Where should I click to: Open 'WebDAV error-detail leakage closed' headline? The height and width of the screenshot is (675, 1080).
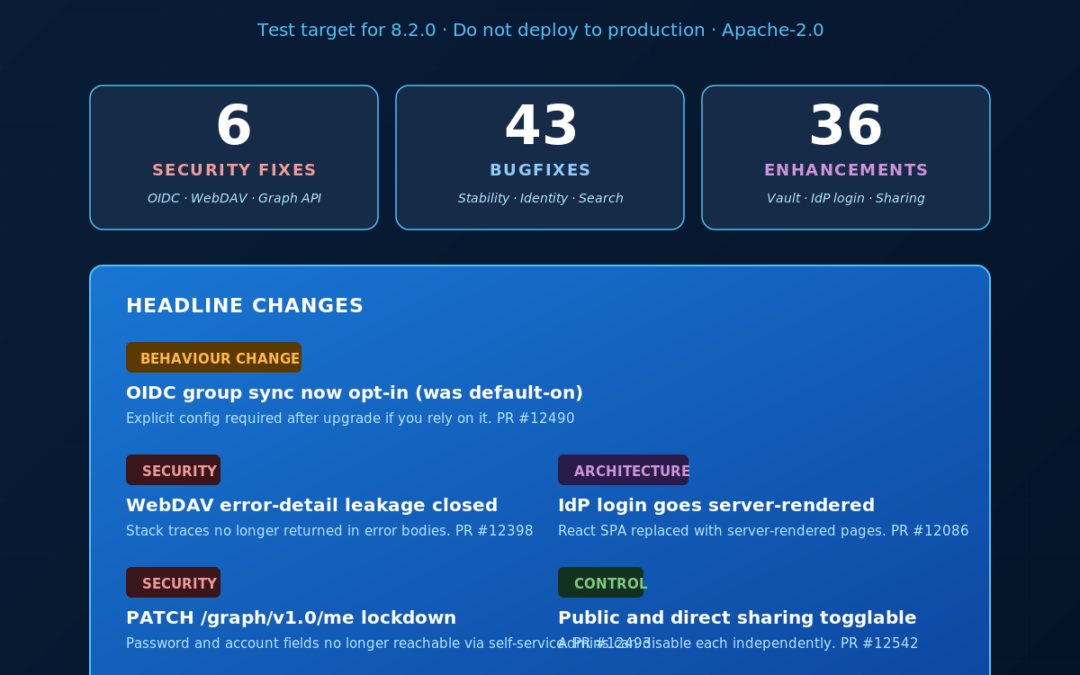tap(311, 505)
